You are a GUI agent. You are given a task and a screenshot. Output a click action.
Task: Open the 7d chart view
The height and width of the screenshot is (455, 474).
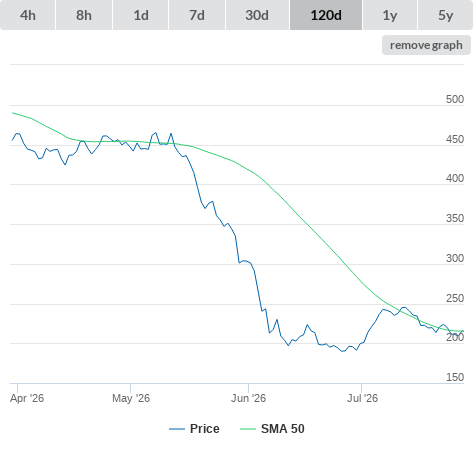197,15
